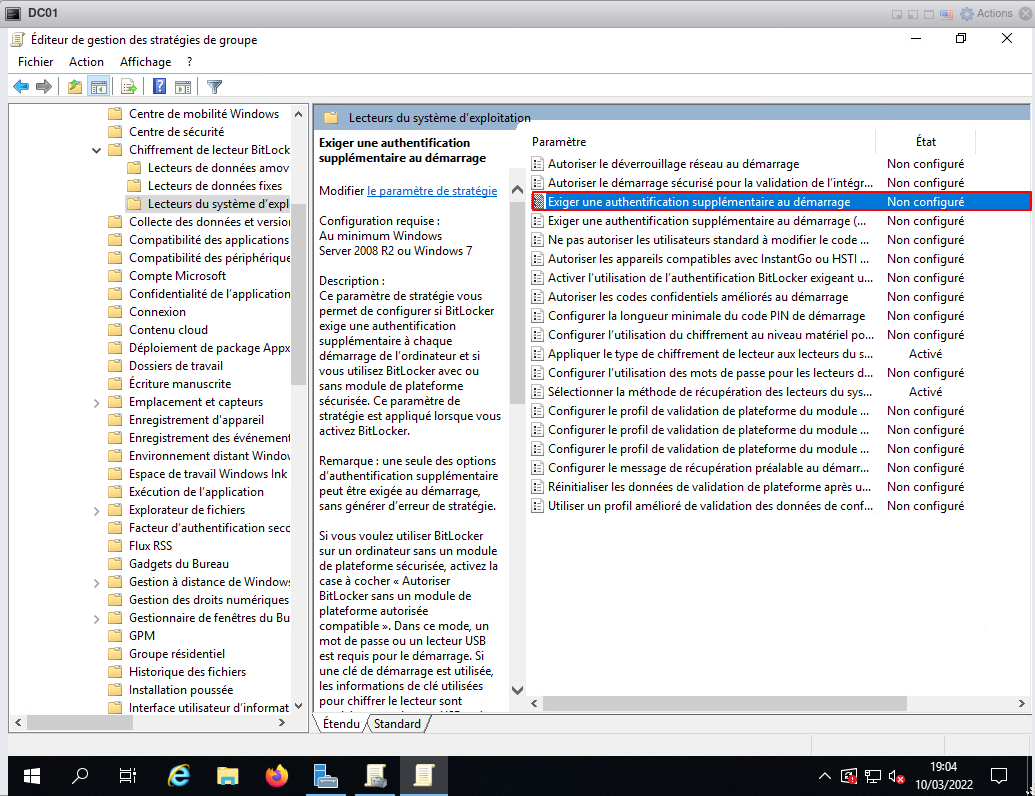Click the 'le paramètre de stratégie' link

coord(431,190)
